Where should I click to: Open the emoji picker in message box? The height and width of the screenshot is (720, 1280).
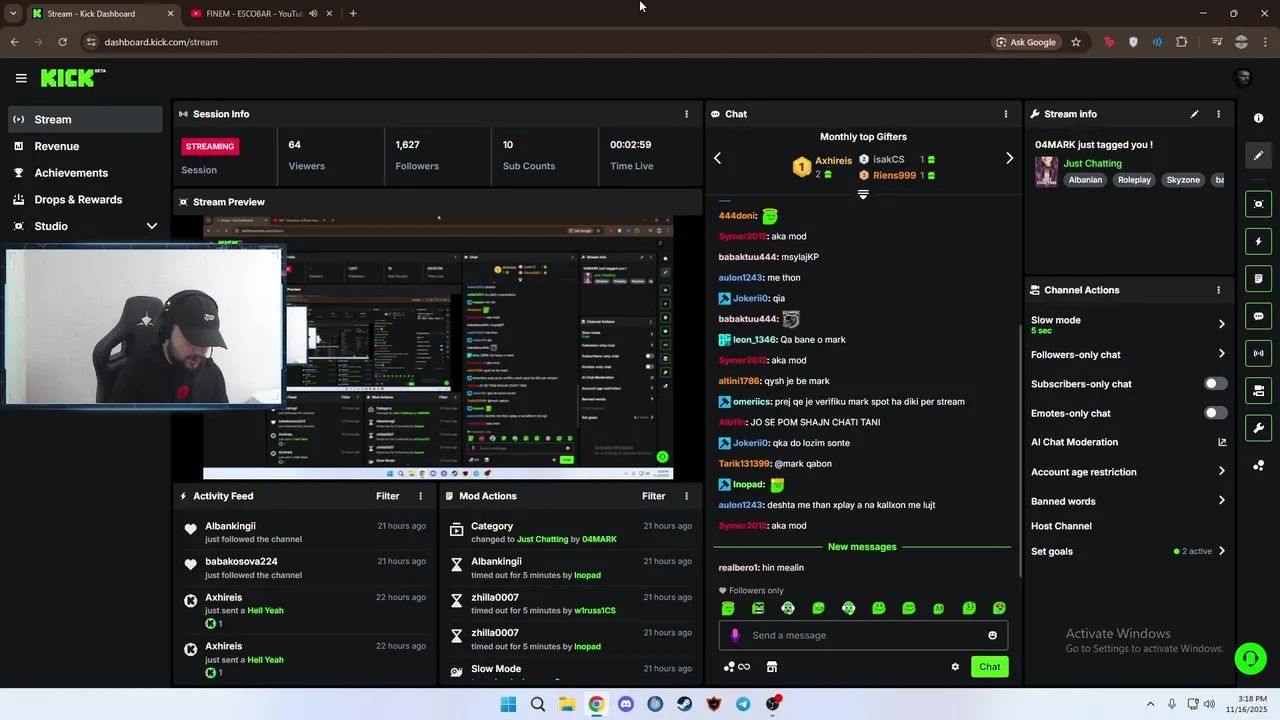pyautogui.click(x=992, y=635)
